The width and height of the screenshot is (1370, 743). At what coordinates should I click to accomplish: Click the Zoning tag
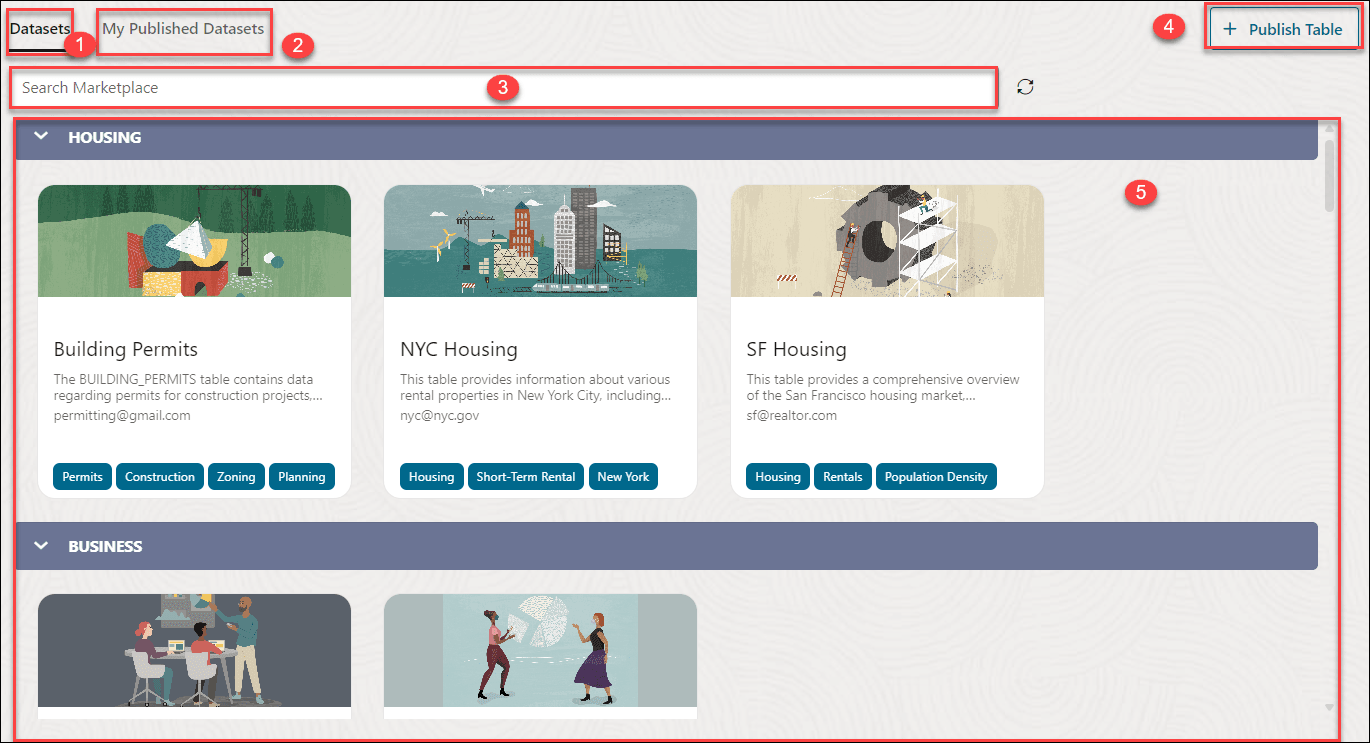pos(236,476)
